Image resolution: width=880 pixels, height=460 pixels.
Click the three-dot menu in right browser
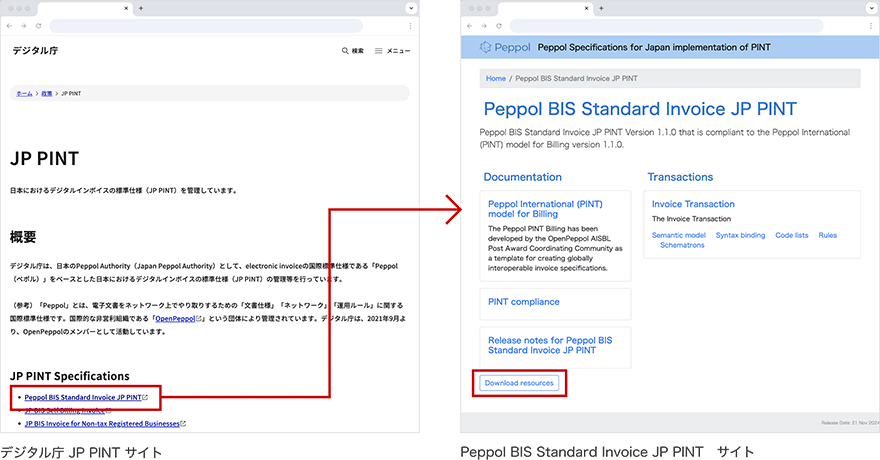coord(869,24)
